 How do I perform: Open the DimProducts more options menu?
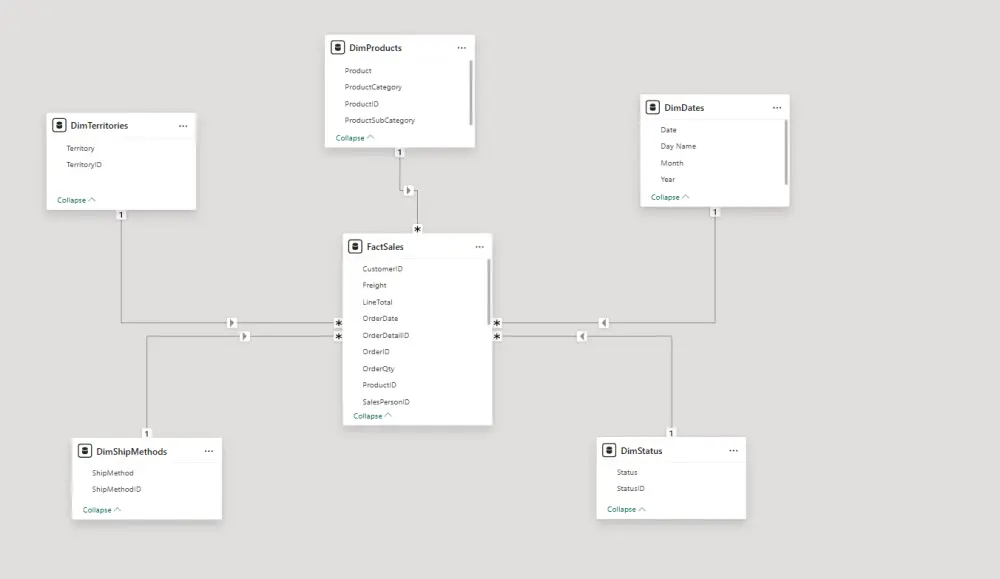click(x=461, y=48)
